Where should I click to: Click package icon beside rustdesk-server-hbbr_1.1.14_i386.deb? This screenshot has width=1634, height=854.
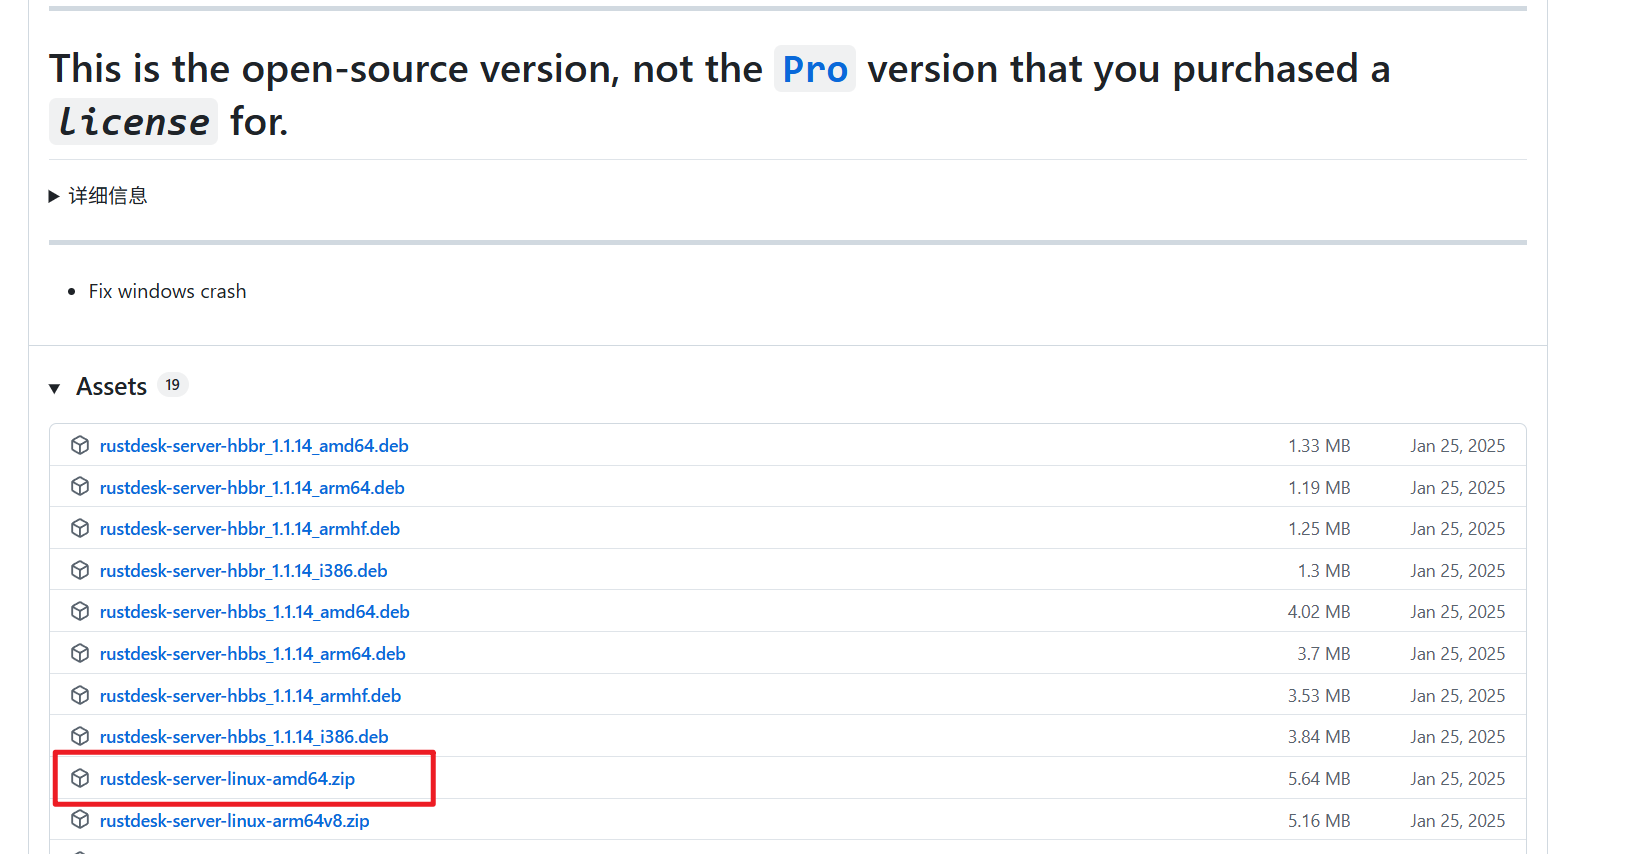[x=80, y=570]
